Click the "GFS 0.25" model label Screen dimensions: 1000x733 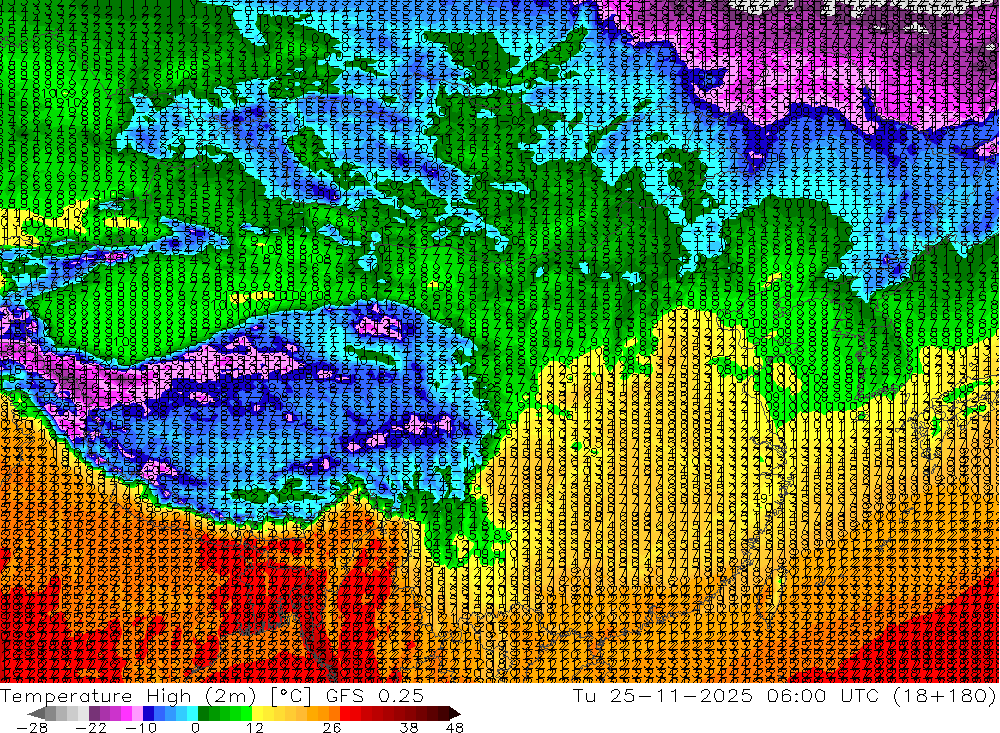click(374, 696)
